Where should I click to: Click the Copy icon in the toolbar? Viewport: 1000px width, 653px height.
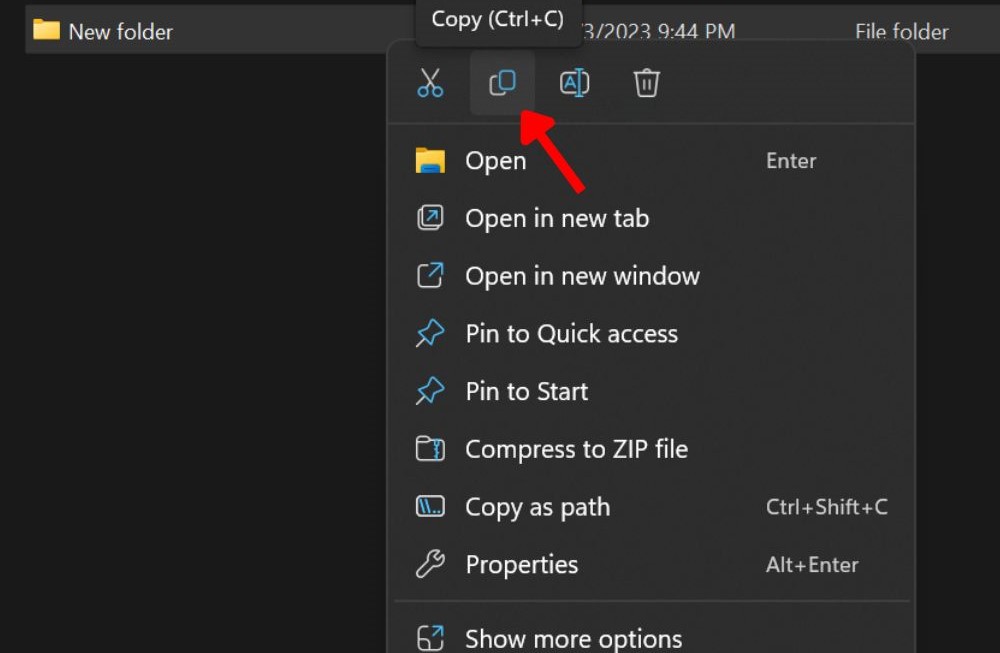(502, 83)
